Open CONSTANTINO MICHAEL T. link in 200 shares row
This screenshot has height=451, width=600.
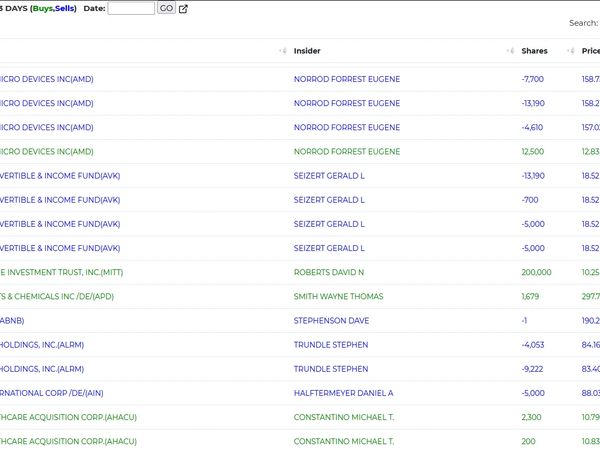344,441
